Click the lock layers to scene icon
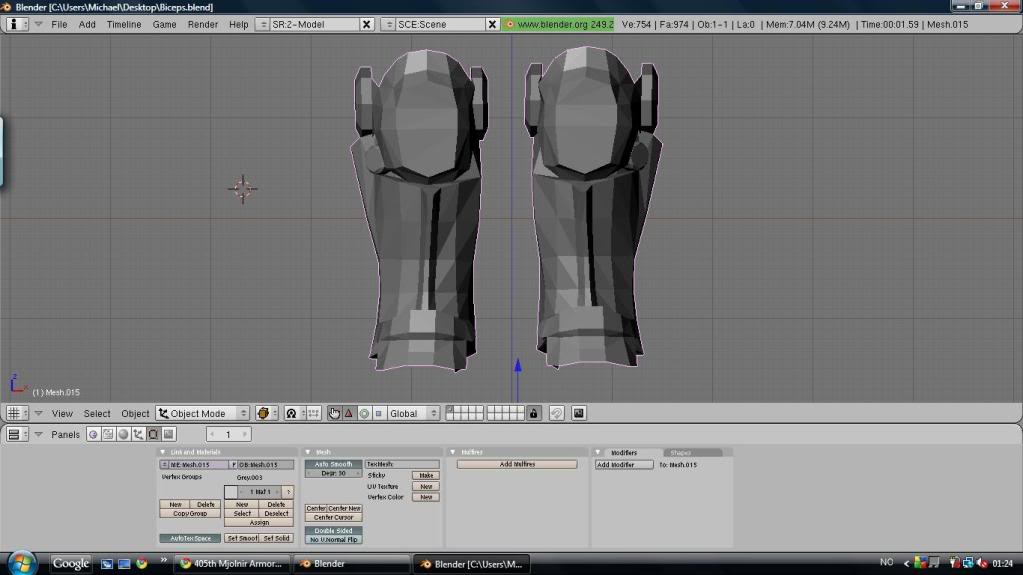 tap(534, 413)
